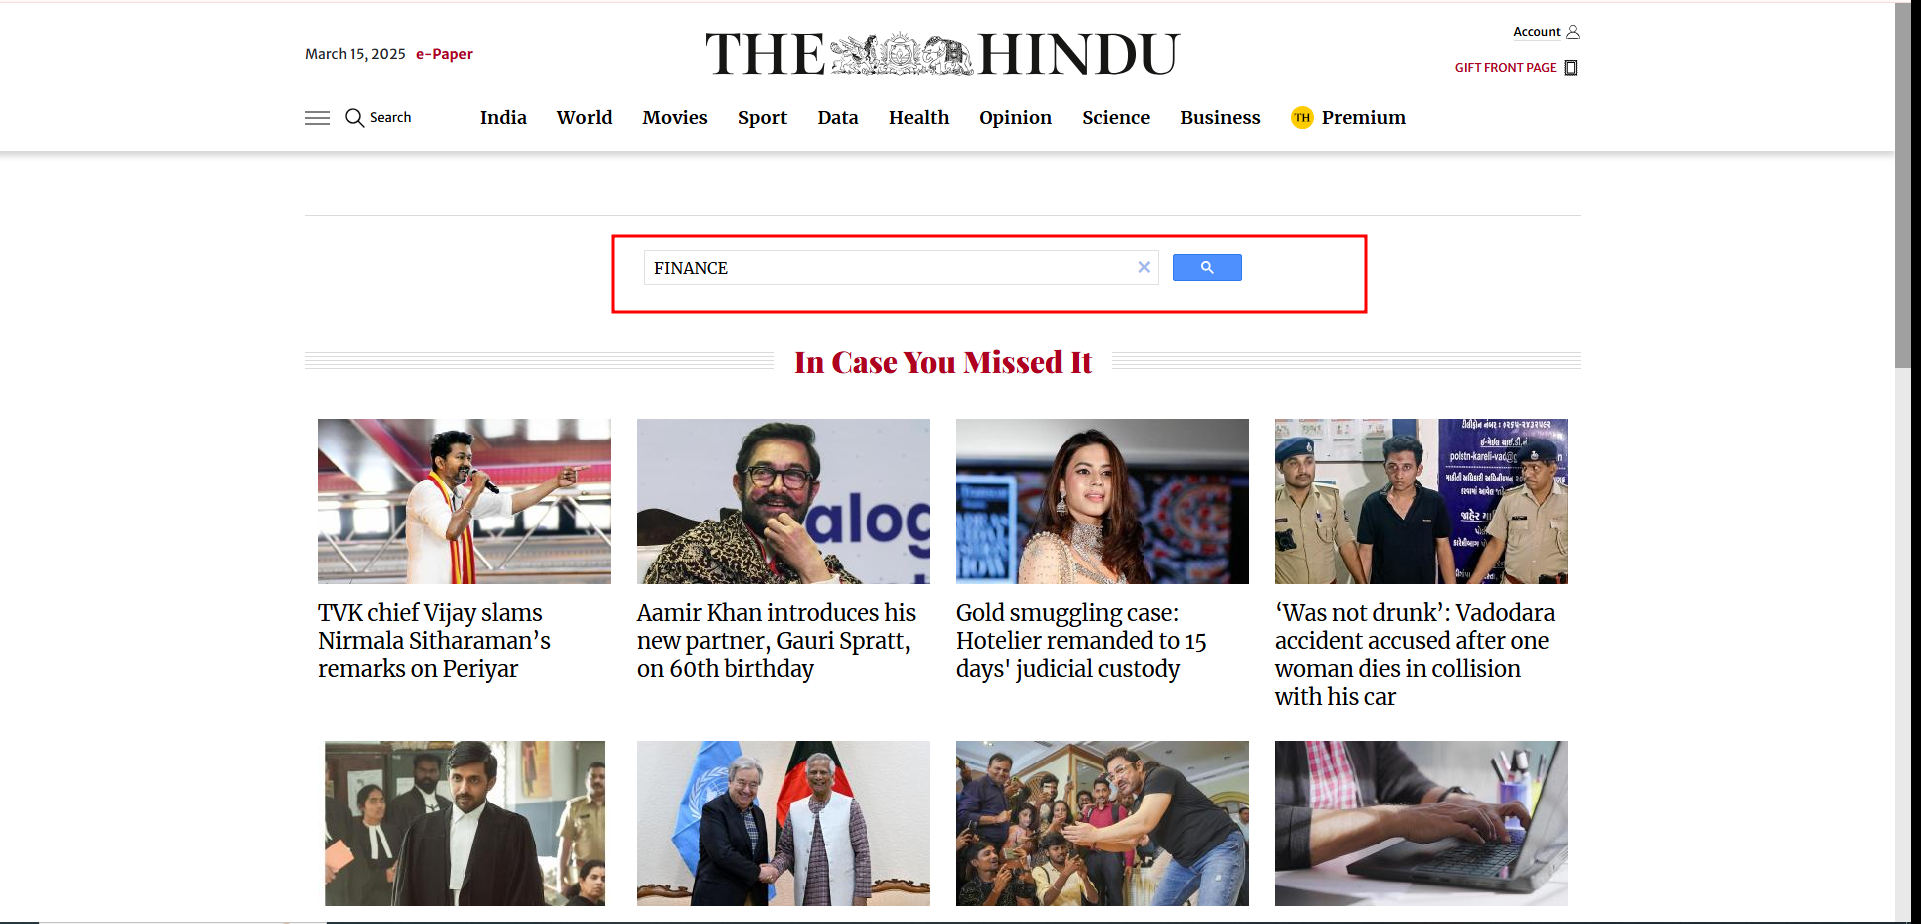The image size is (1921, 924).
Task: Open the Movies menu item
Action: [675, 118]
